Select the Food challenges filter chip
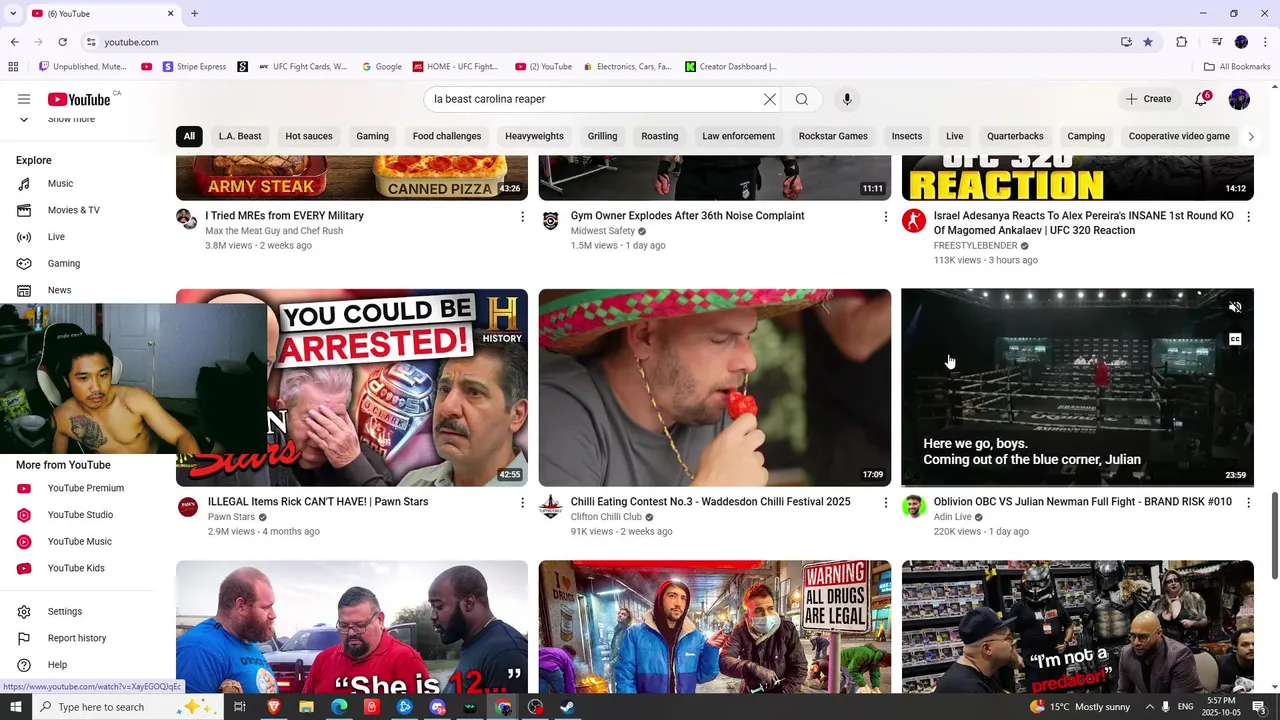1280x720 pixels. coord(447,136)
